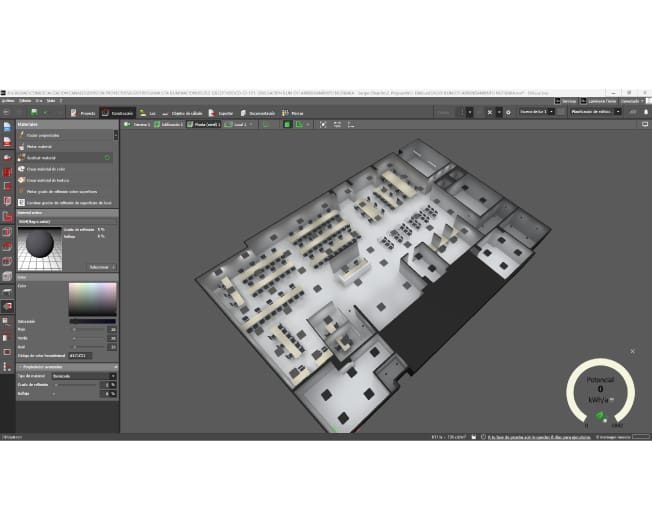The height and width of the screenshot is (529, 652).
Task: Click the 'Pintar material' tool
Action: click(40, 146)
